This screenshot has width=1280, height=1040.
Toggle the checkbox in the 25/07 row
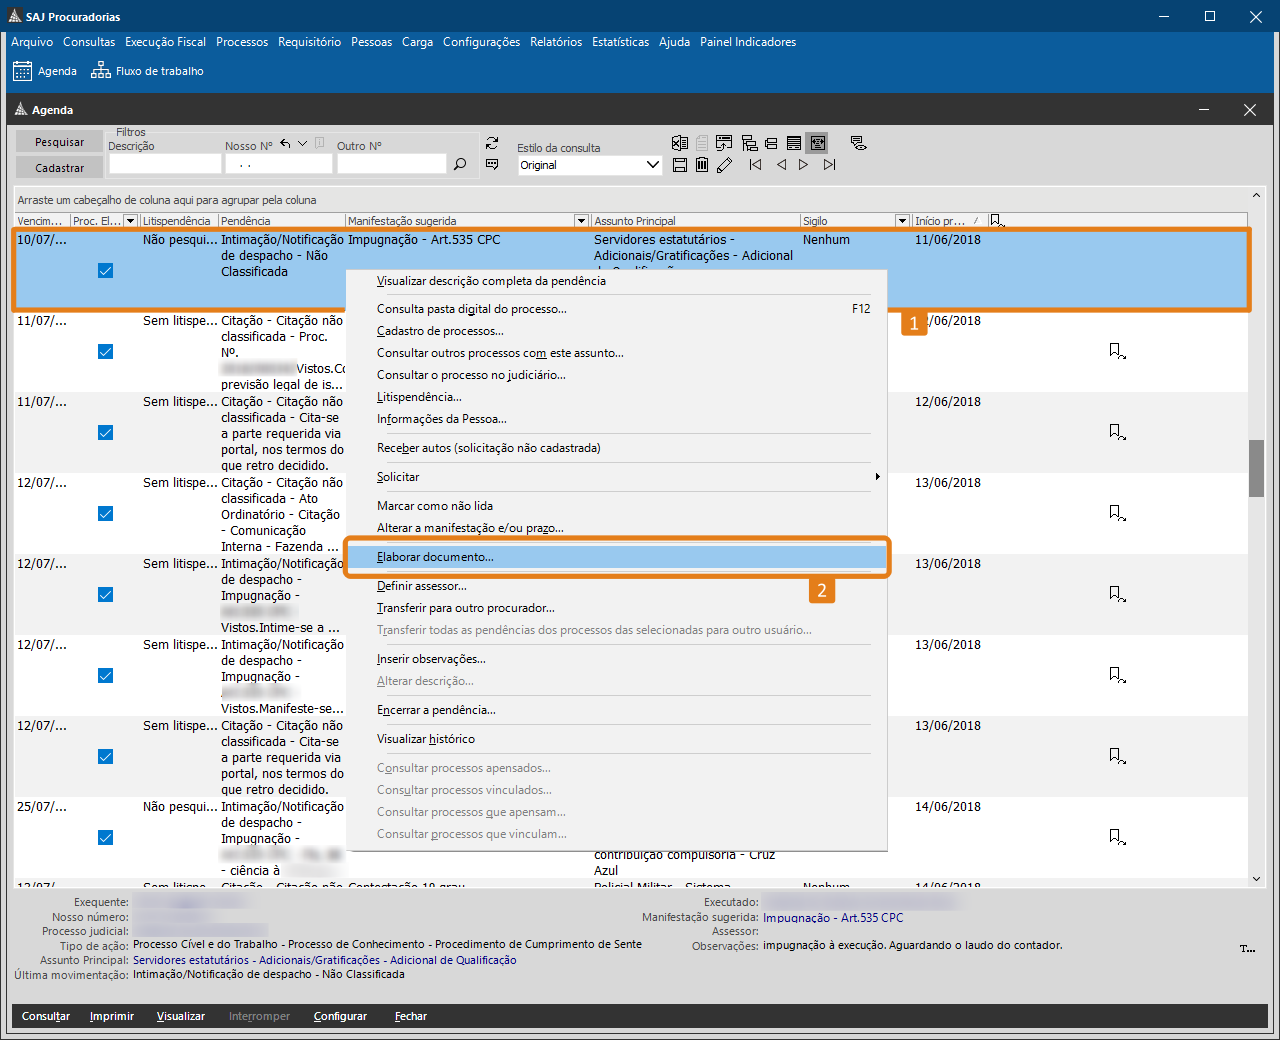(105, 838)
